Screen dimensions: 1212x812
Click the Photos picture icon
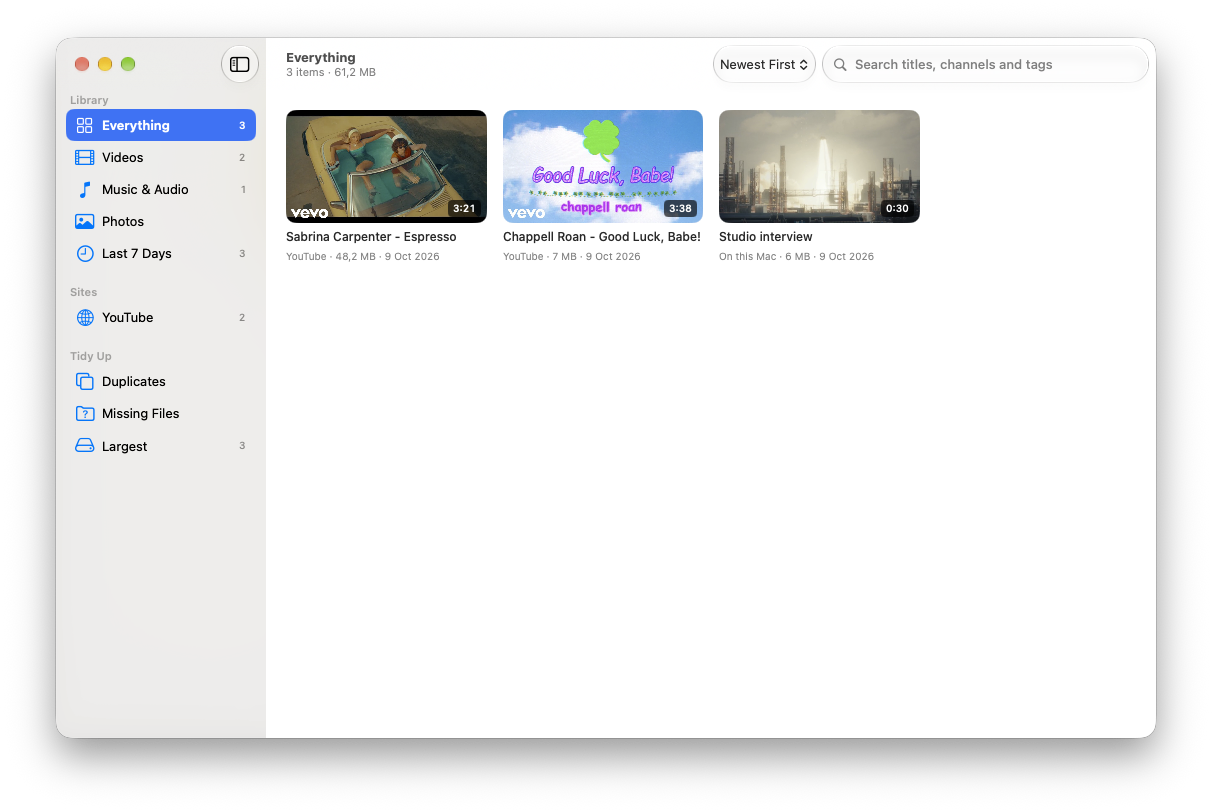[85, 221]
